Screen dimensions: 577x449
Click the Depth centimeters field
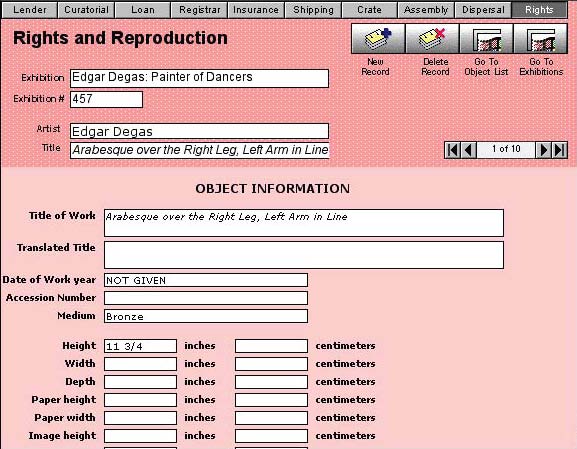click(x=271, y=382)
